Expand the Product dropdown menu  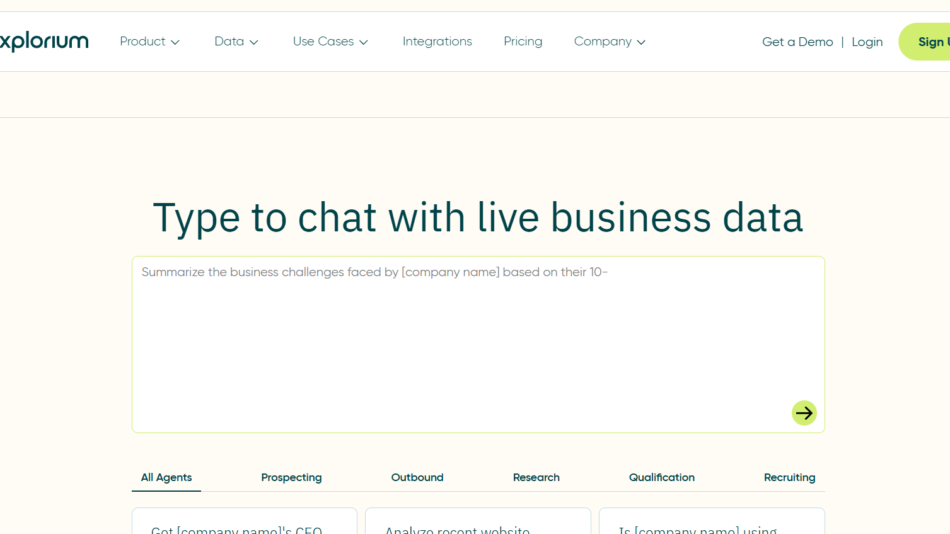tap(149, 42)
